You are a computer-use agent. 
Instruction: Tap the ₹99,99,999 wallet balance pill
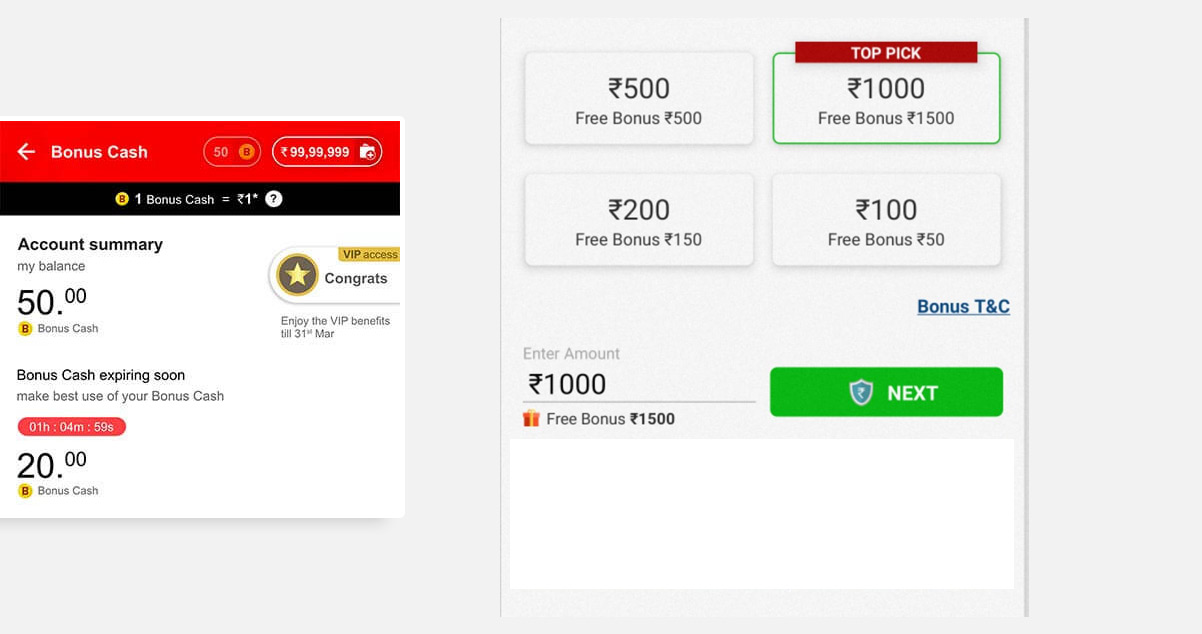tap(315, 152)
